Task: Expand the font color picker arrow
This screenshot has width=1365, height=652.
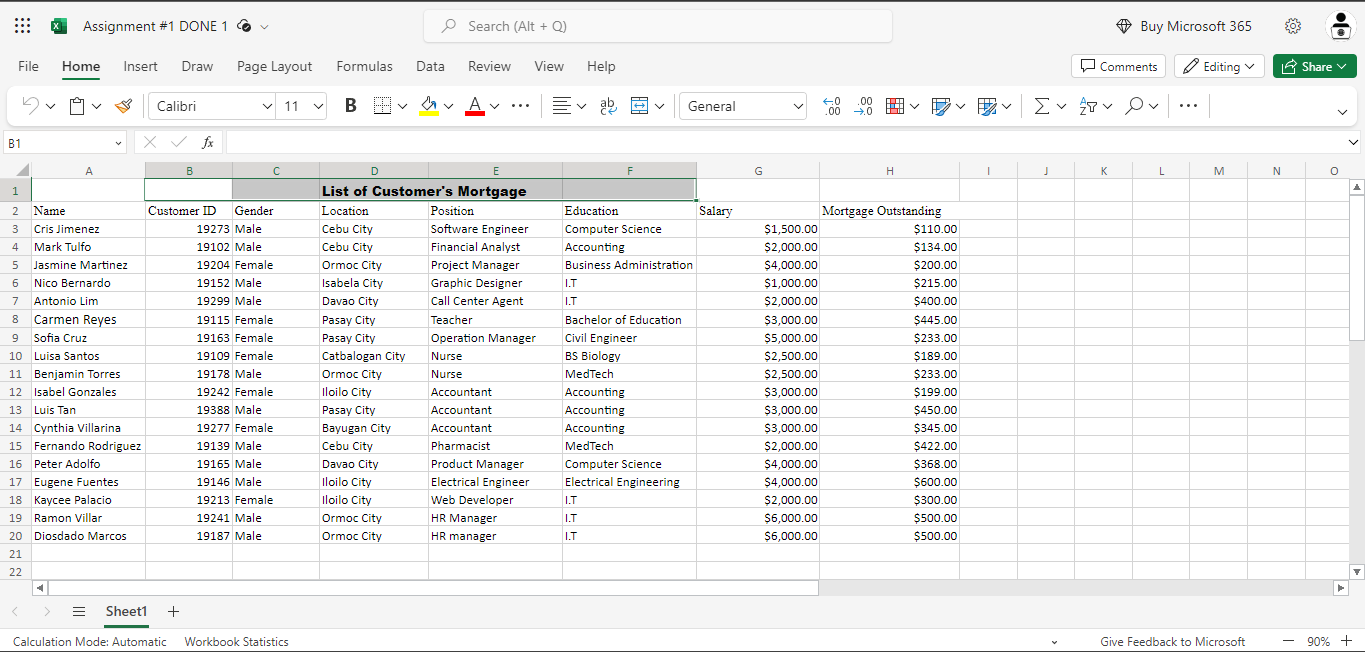Action: 494,106
